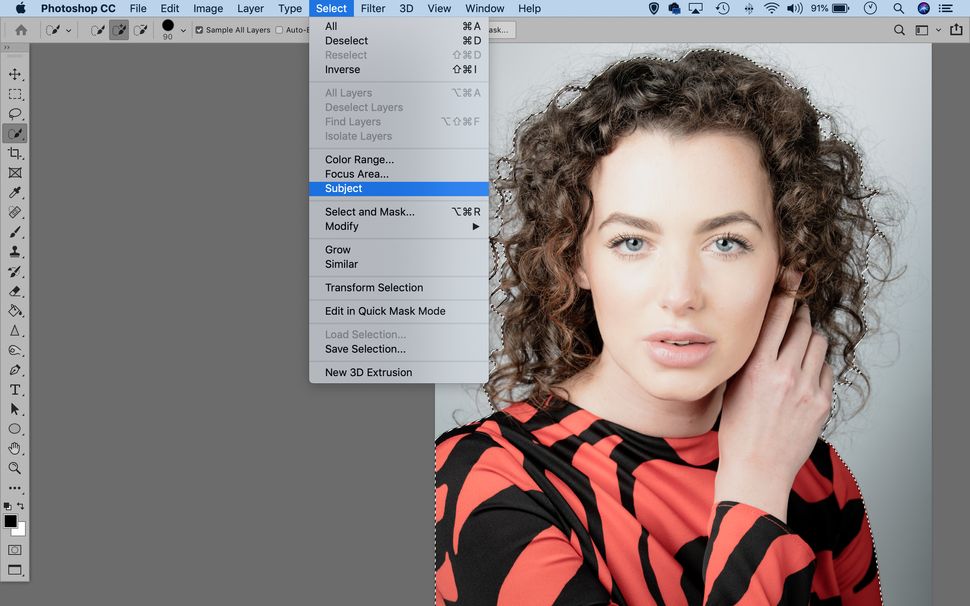Open the Wi-Fi status menu
Screen dimensions: 970x606
click(x=771, y=9)
